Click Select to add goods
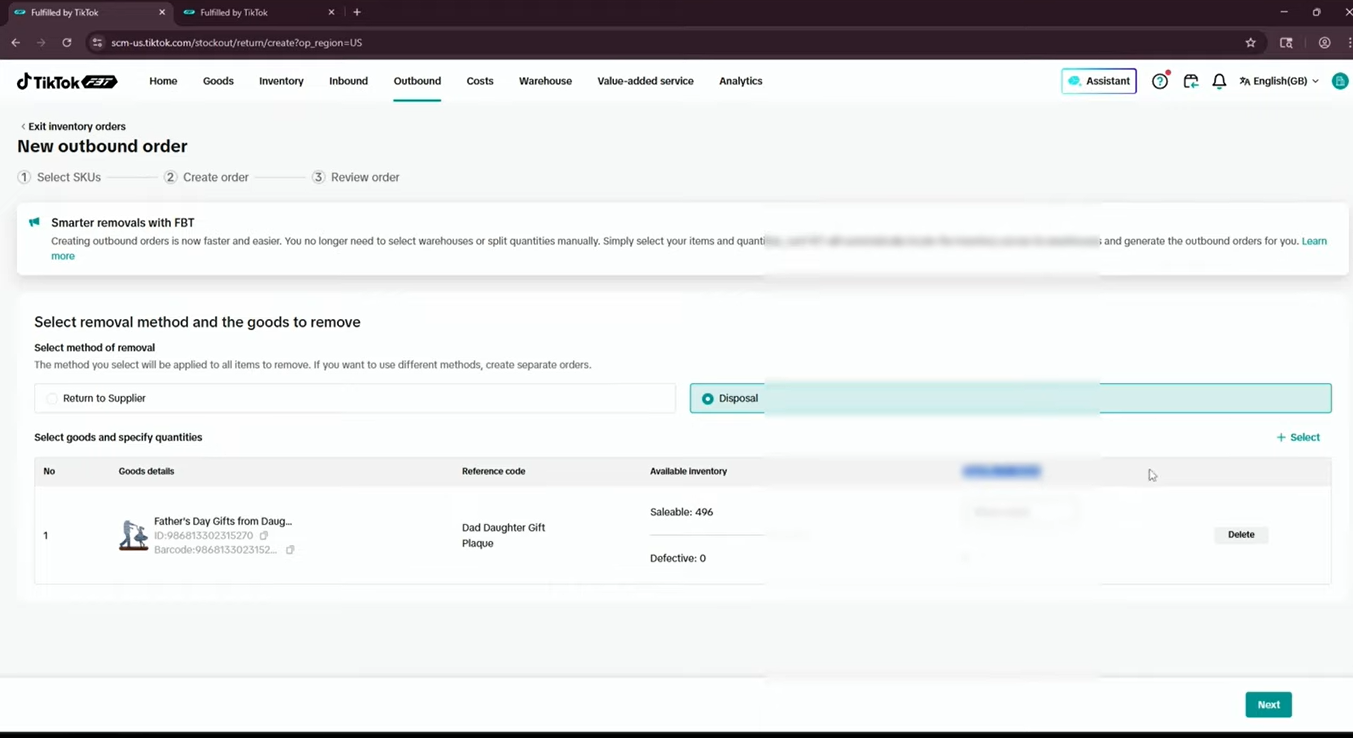Screen dimensions: 1353x738 [x=1298, y=437]
